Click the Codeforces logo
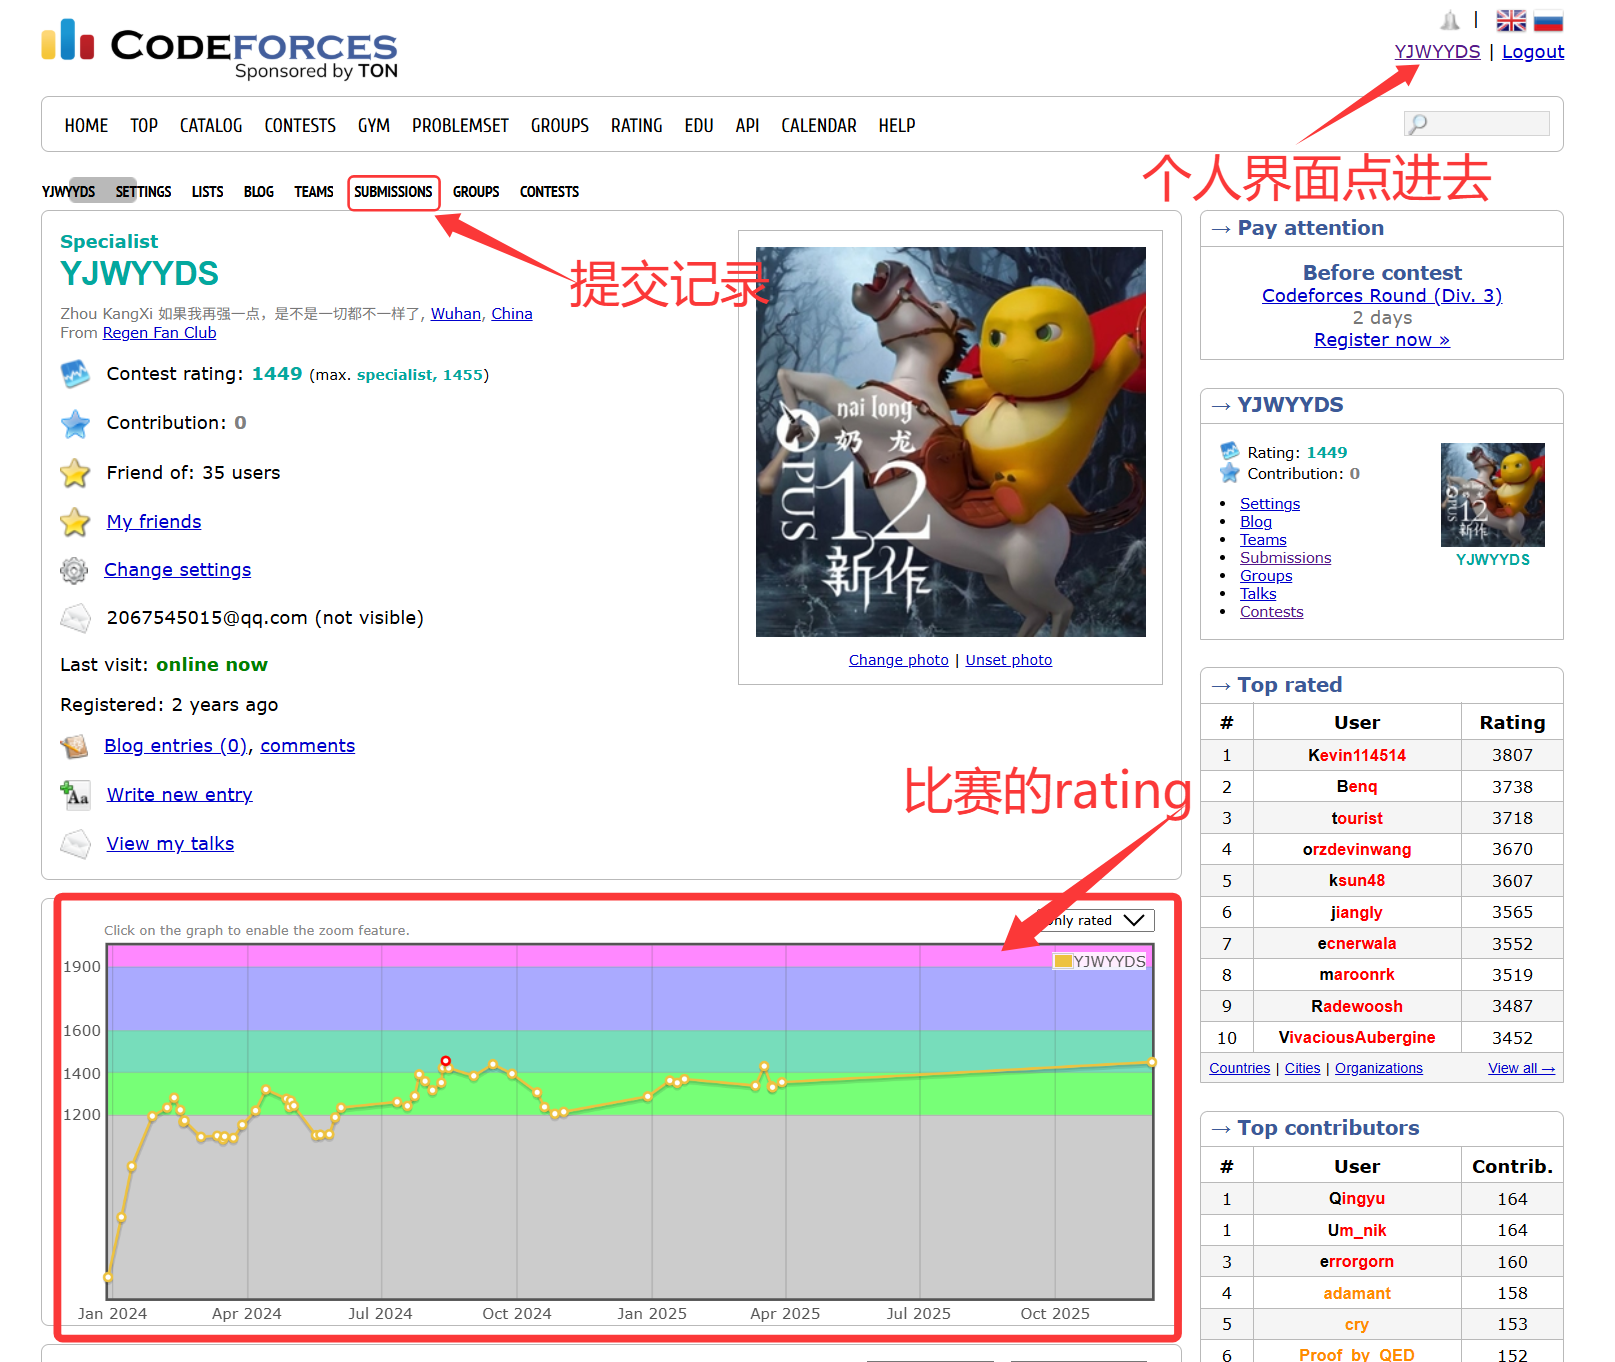 [x=220, y=47]
